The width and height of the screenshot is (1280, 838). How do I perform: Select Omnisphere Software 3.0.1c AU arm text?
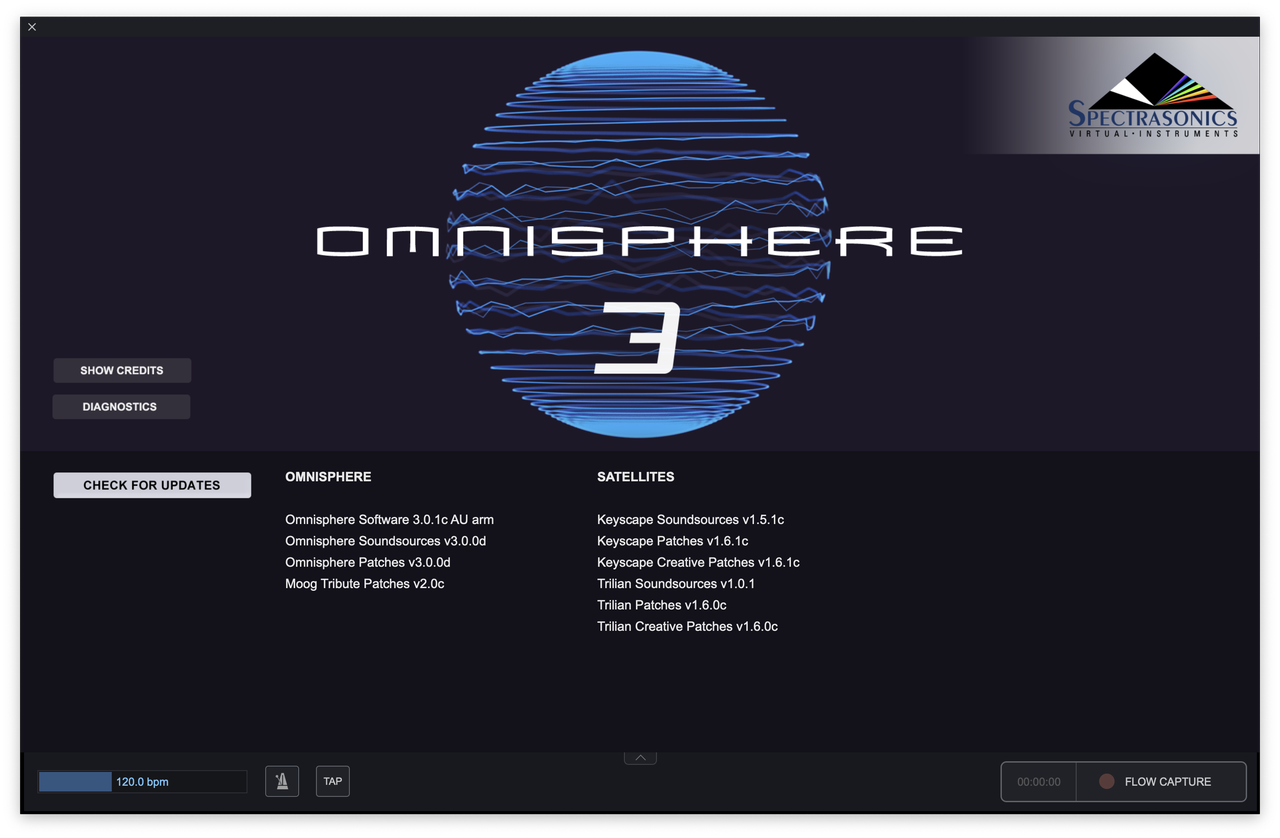[x=389, y=520]
